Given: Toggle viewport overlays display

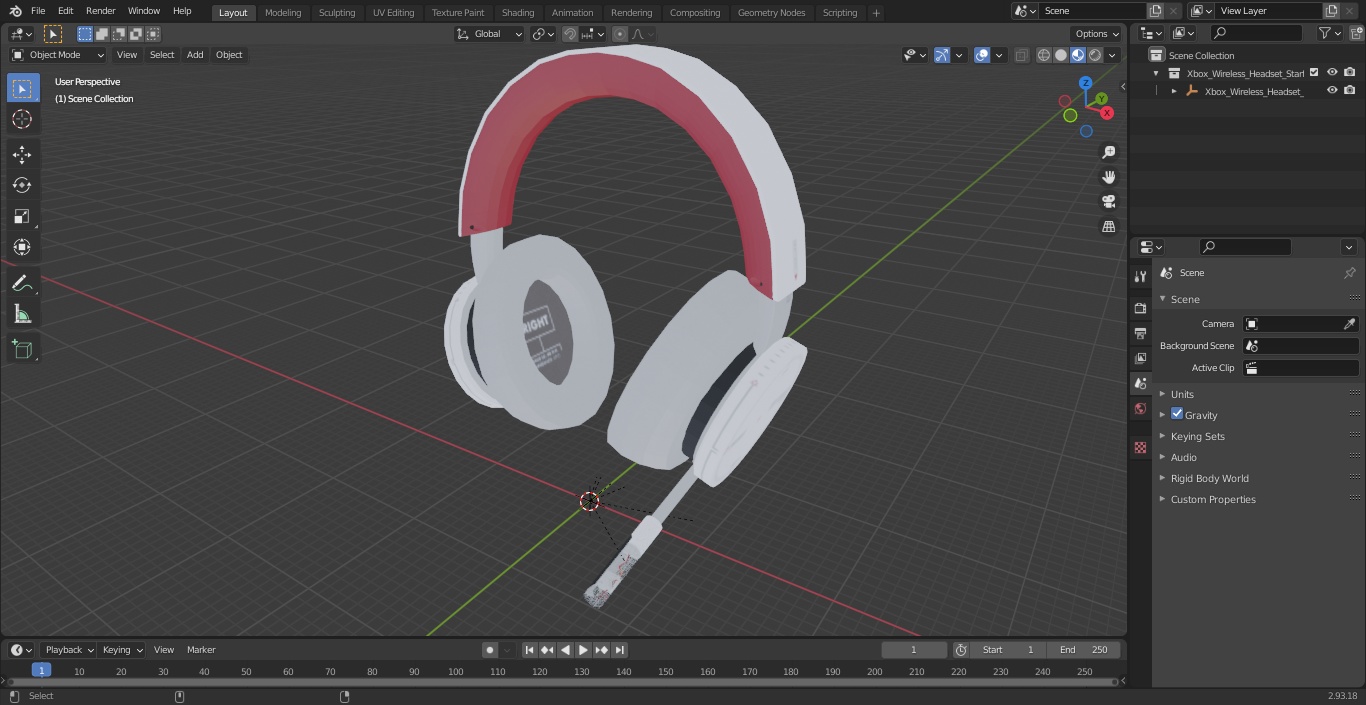Looking at the screenshot, I should coord(982,55).
